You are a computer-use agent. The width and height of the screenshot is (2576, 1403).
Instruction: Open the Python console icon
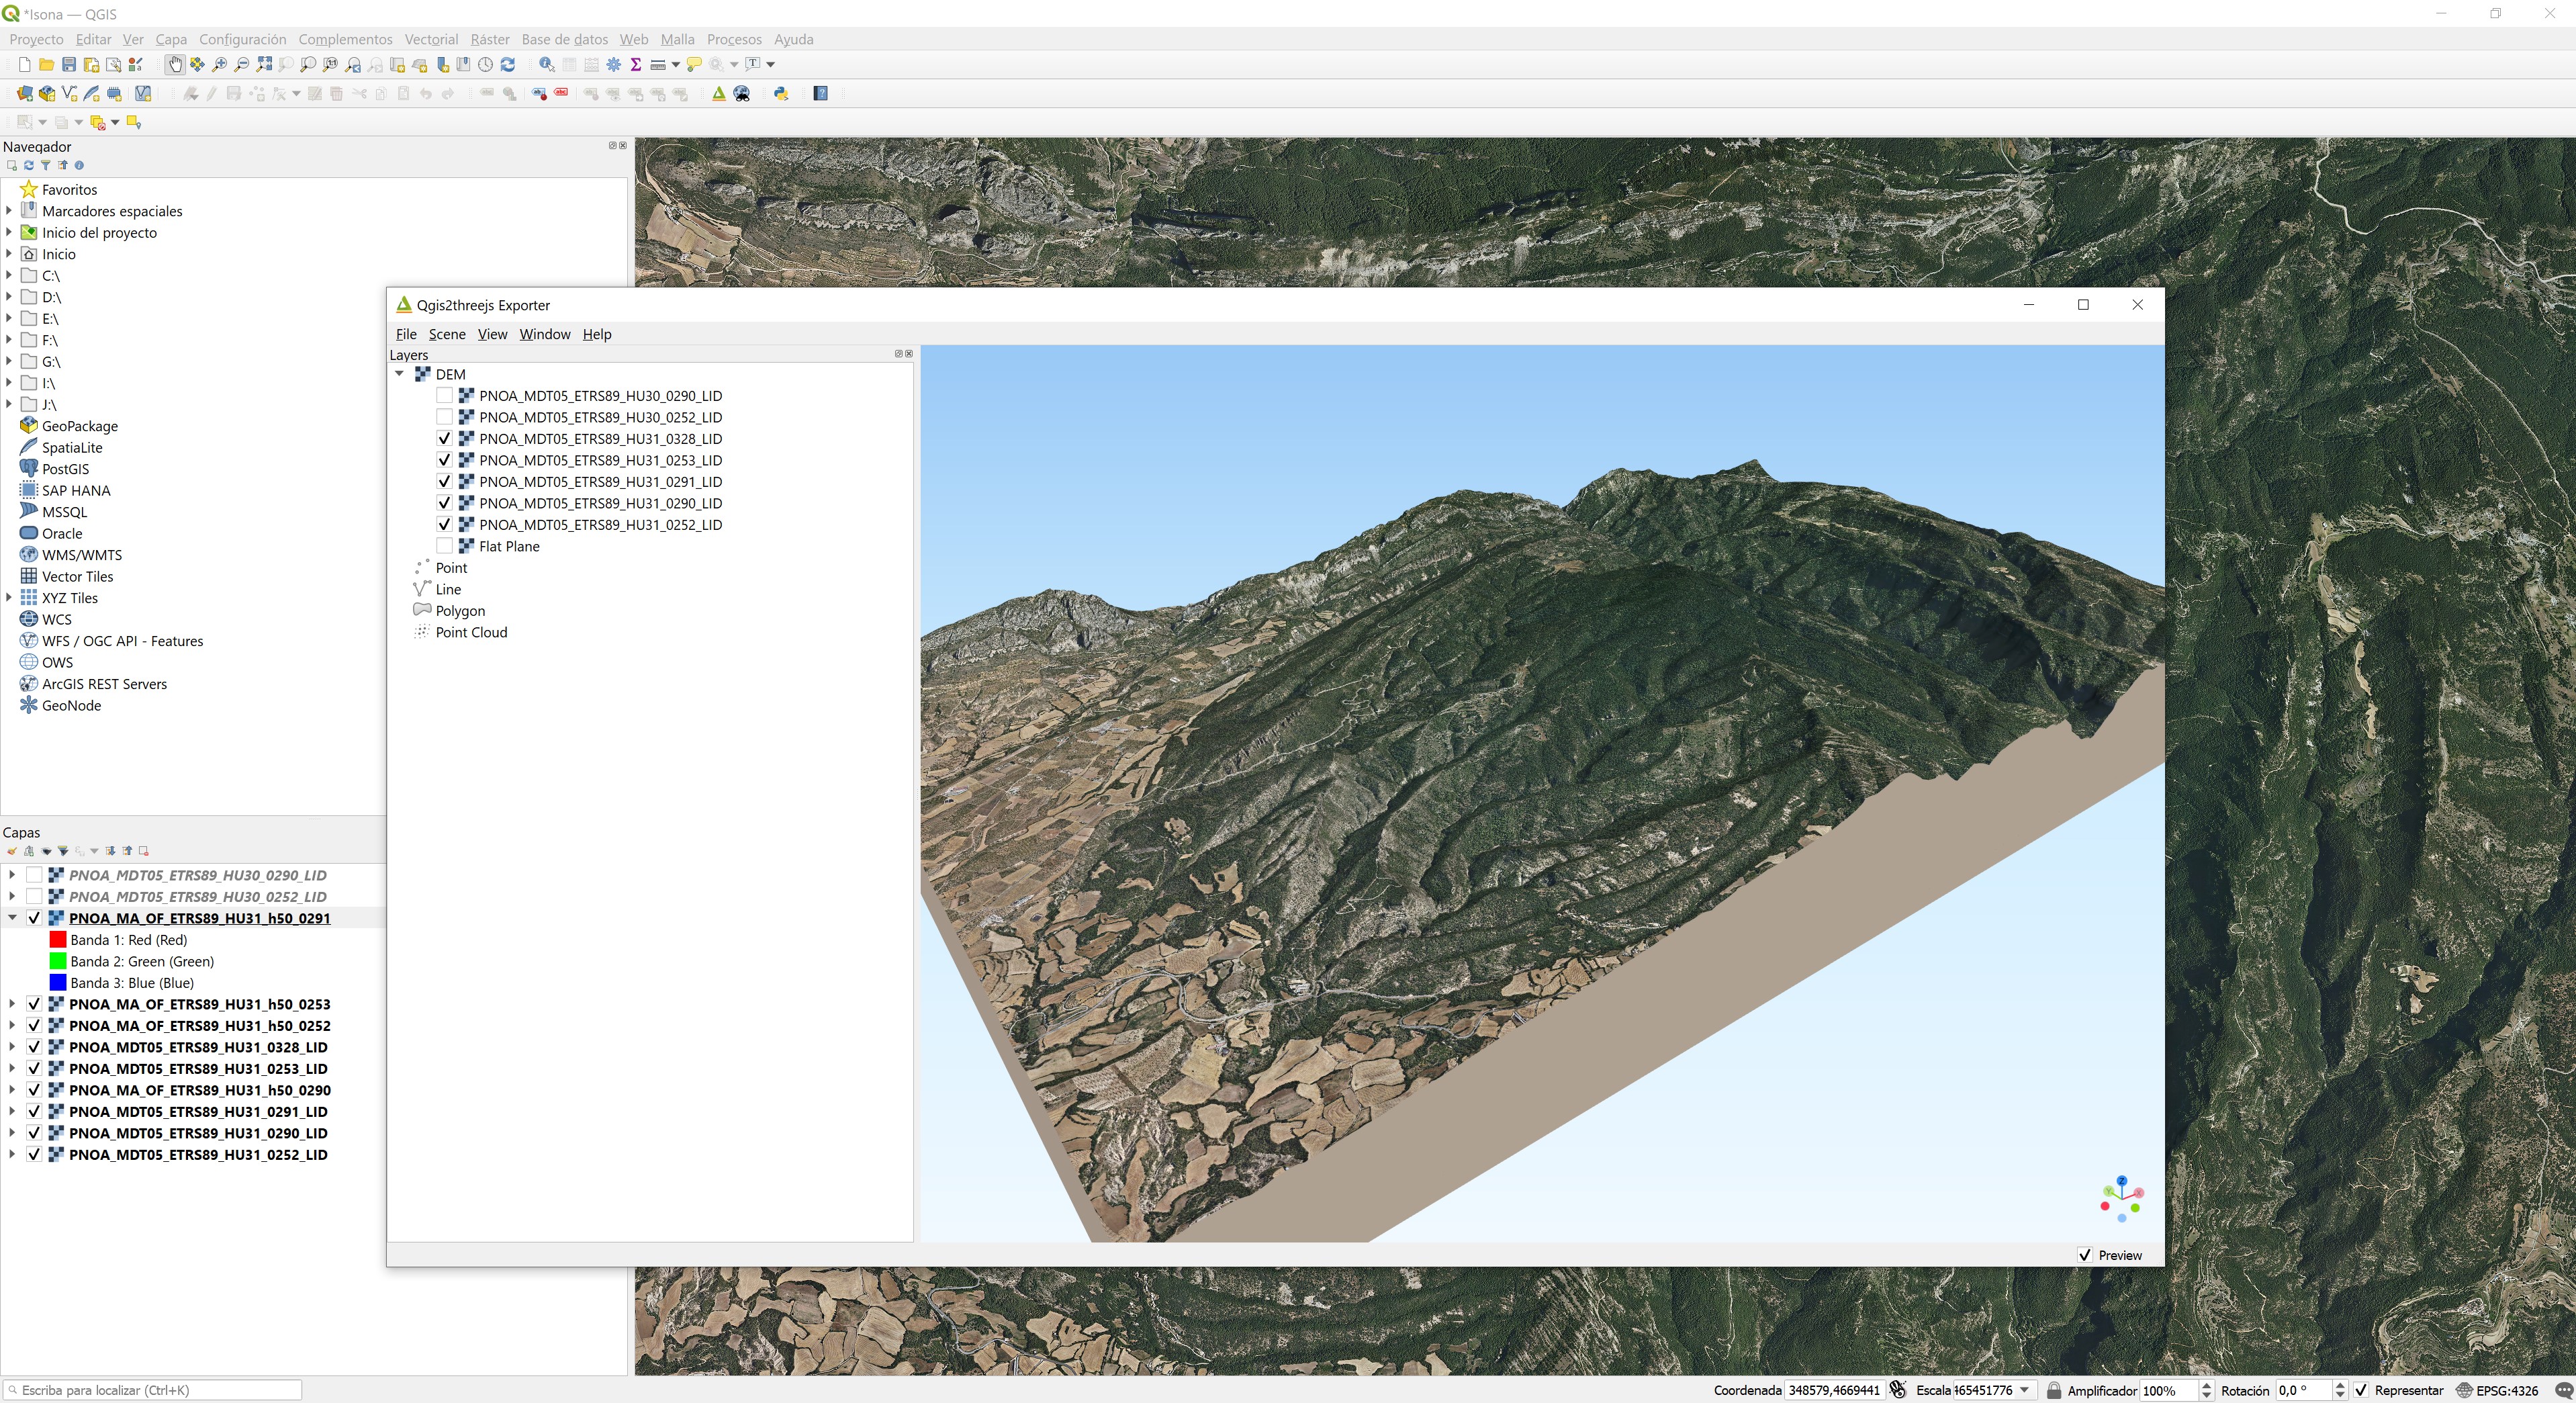point(781,93)
